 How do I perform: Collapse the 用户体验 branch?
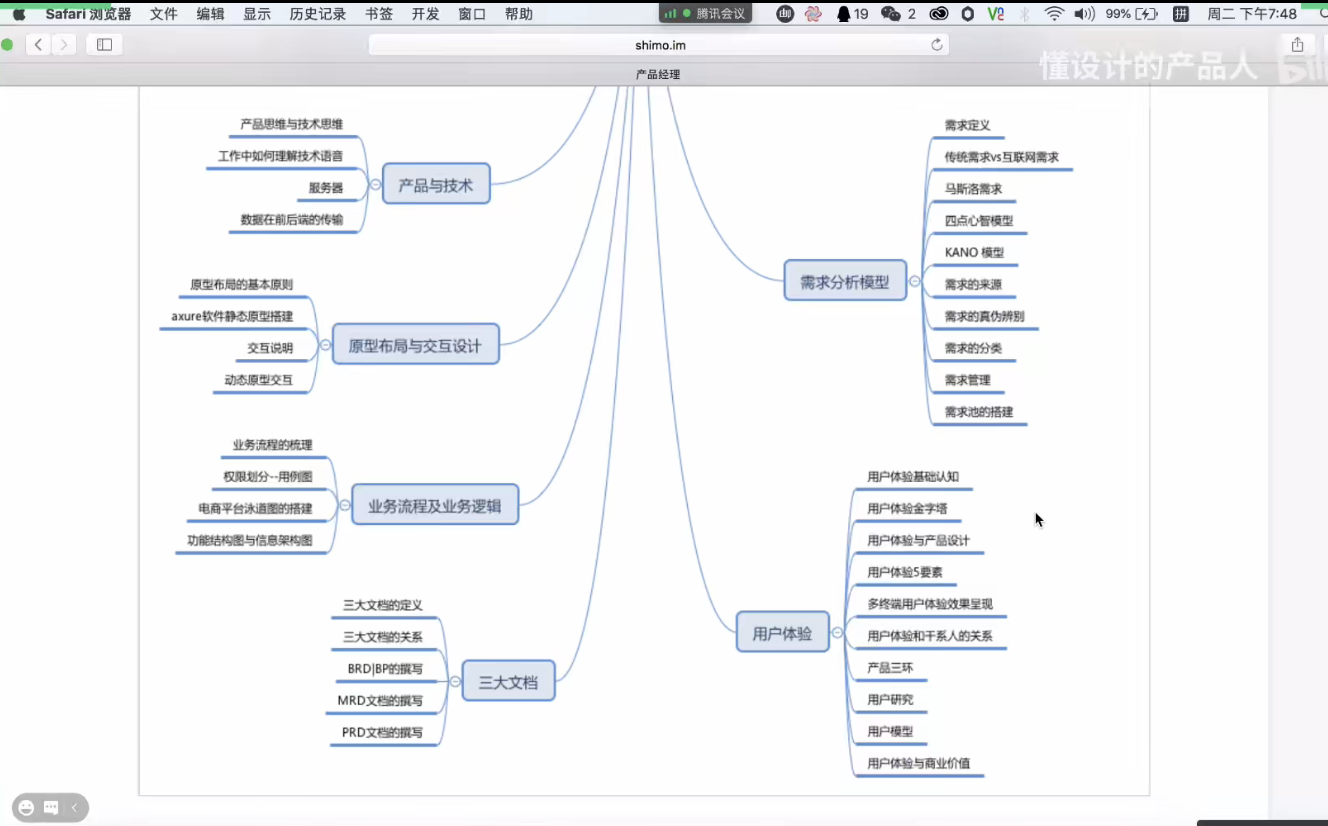coord(838,633)
